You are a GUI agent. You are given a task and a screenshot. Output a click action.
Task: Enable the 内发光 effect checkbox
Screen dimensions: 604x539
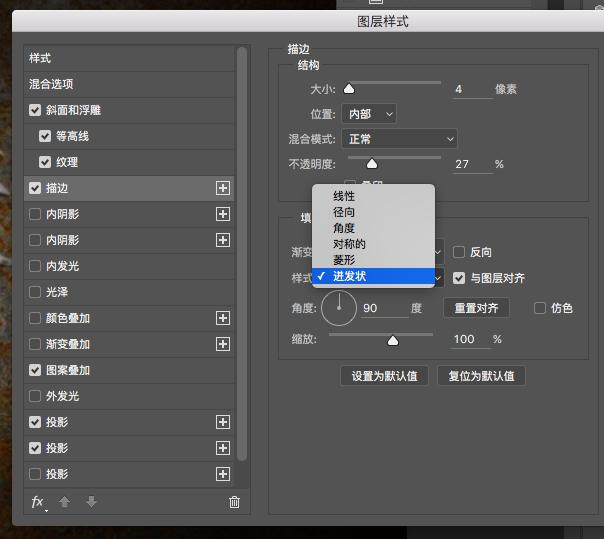coord(35,266)
